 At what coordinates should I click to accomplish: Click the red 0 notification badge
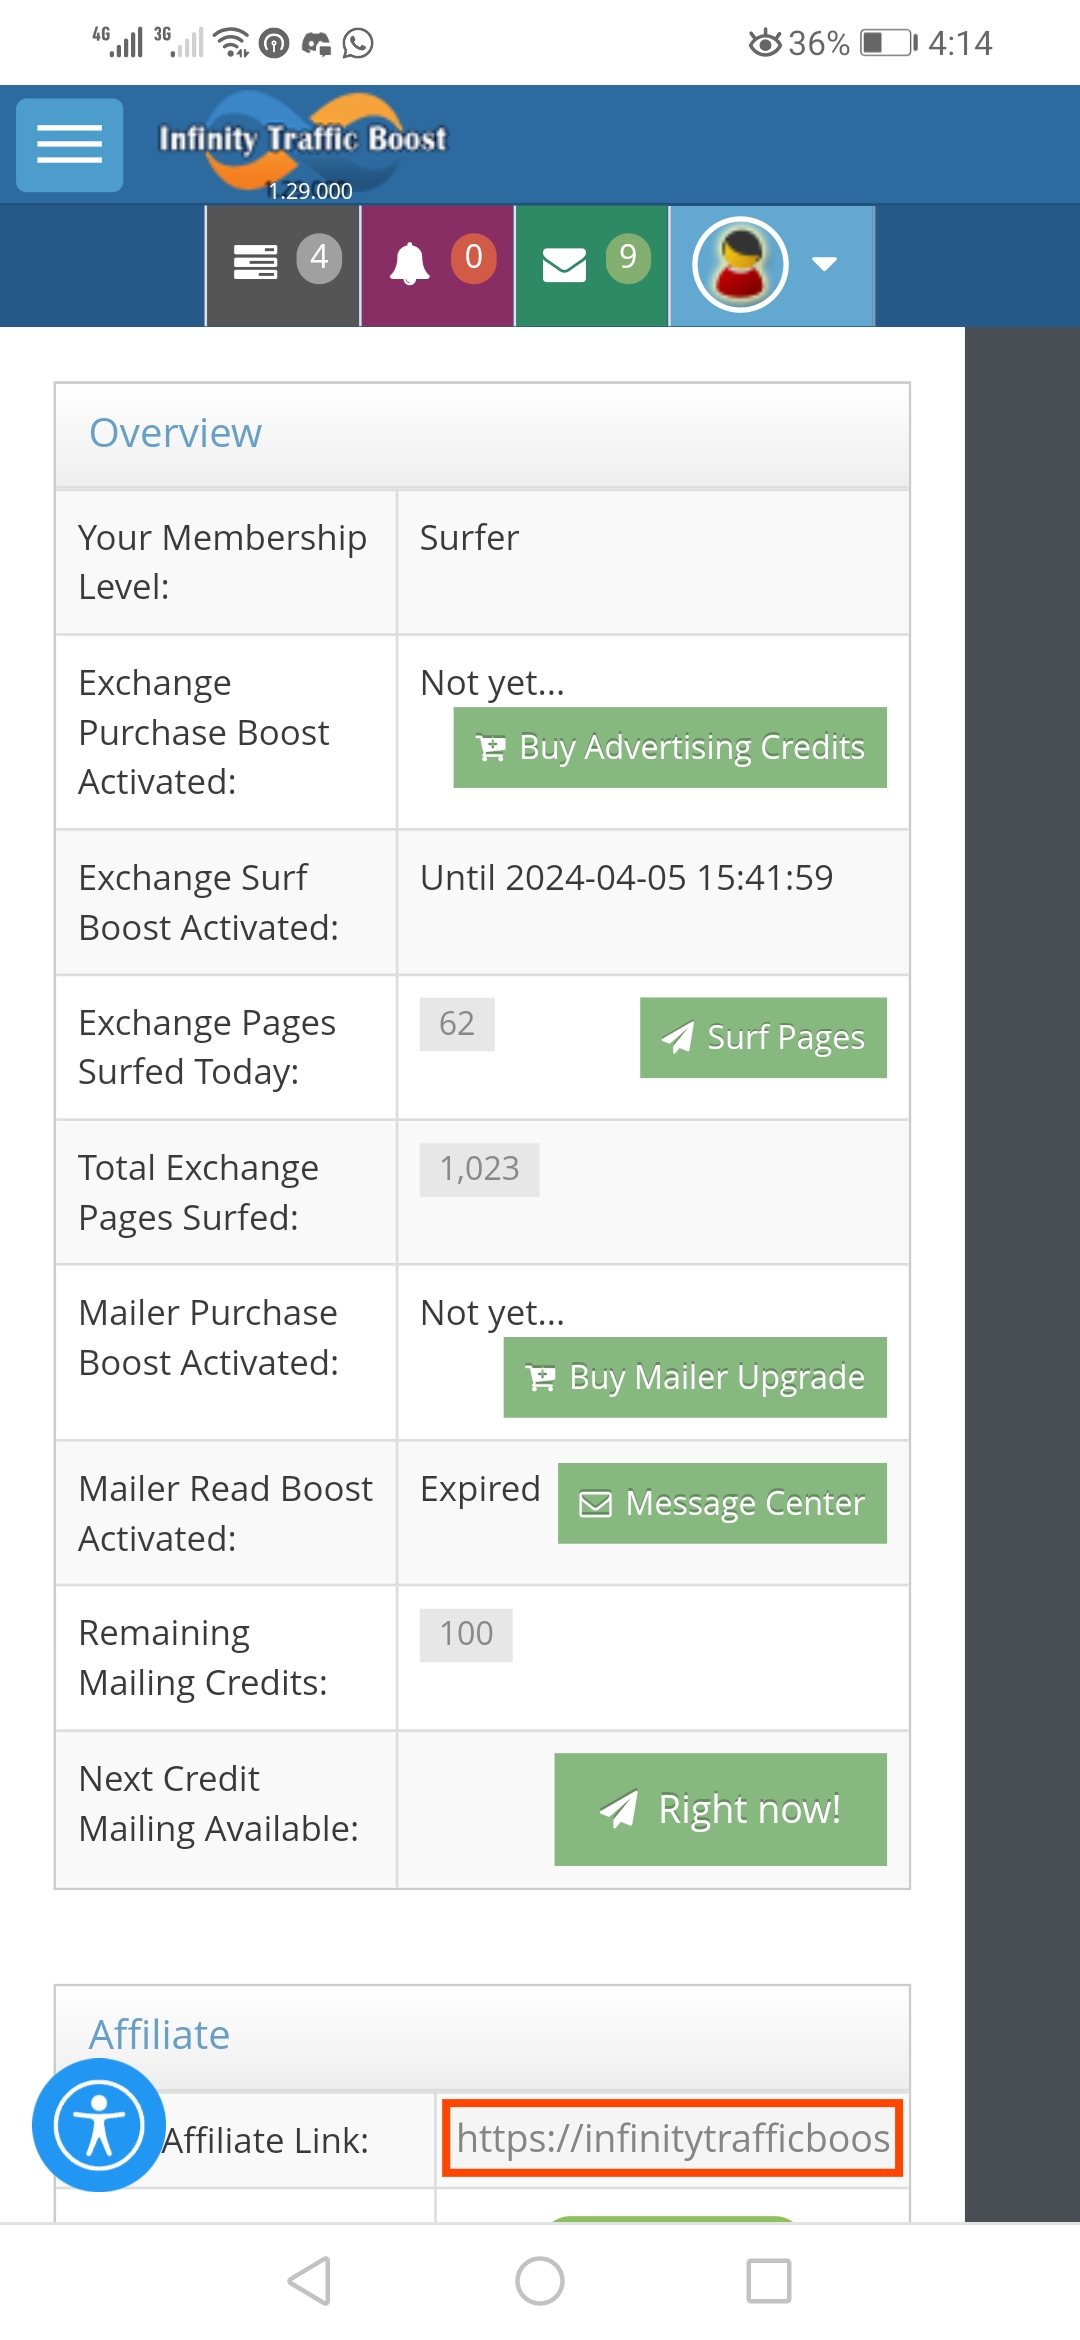tap(474, 258)
